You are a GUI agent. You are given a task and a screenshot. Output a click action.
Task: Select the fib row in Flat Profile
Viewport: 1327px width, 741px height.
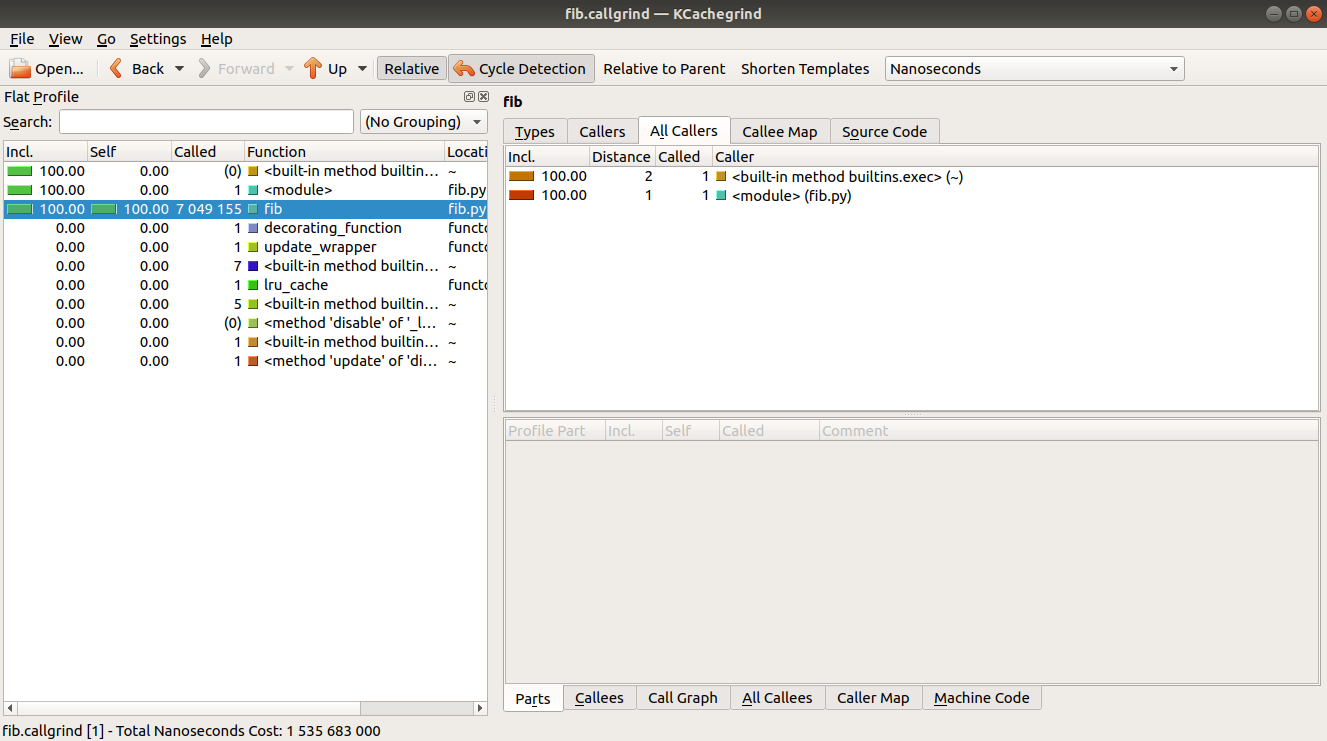click(x=245, y=209)
